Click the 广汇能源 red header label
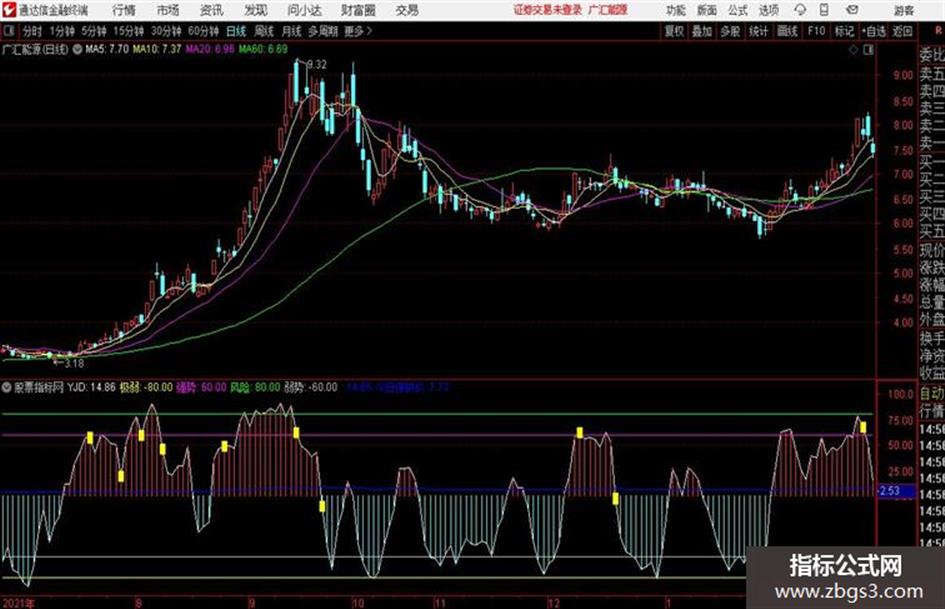 click(608, 10)
